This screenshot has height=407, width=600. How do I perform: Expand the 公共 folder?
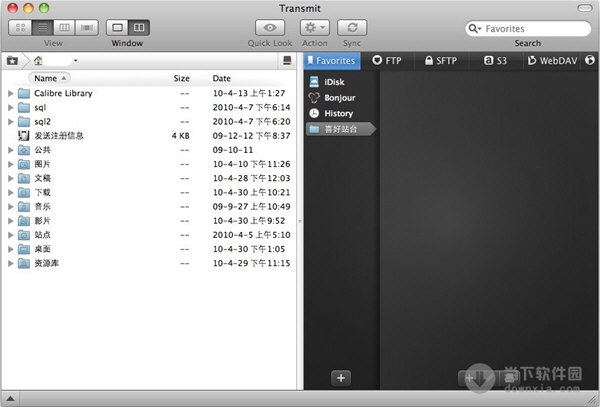coord(11,150)
